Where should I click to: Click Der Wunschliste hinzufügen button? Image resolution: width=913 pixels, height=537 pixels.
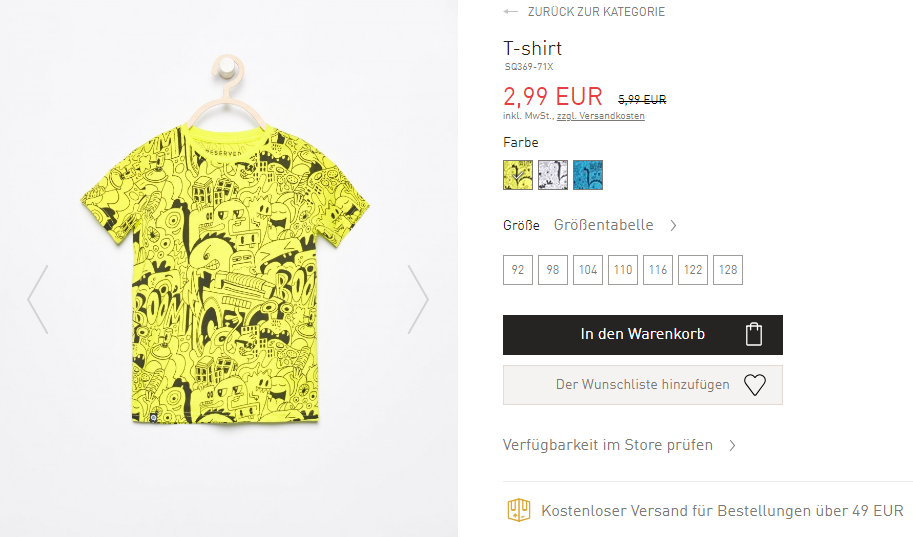point(643,385)
